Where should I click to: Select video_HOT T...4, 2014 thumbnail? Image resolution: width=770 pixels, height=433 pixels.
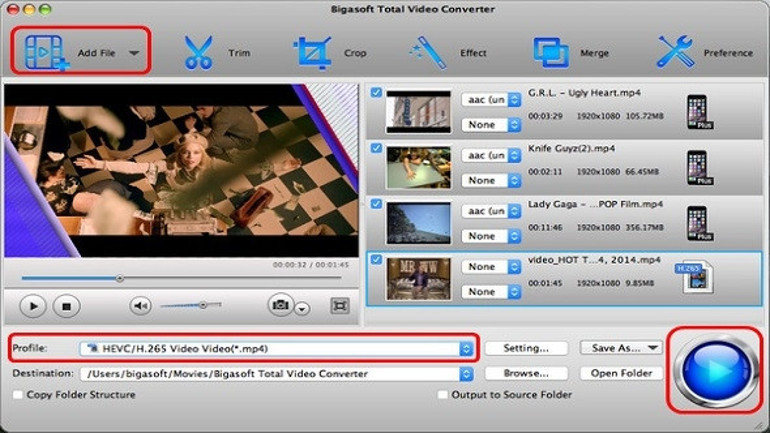[x=418, y=278]
